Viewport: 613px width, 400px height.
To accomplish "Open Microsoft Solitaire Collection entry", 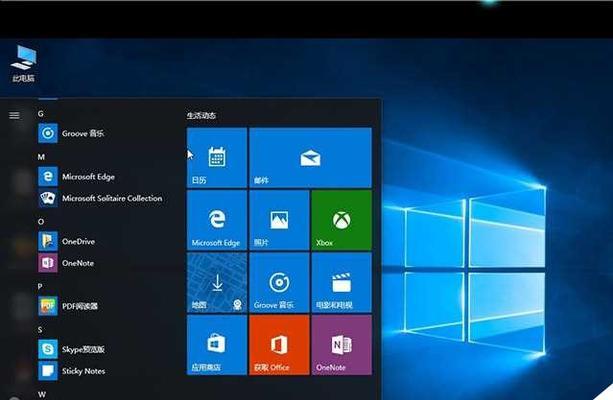I will (x=112, y=198).
